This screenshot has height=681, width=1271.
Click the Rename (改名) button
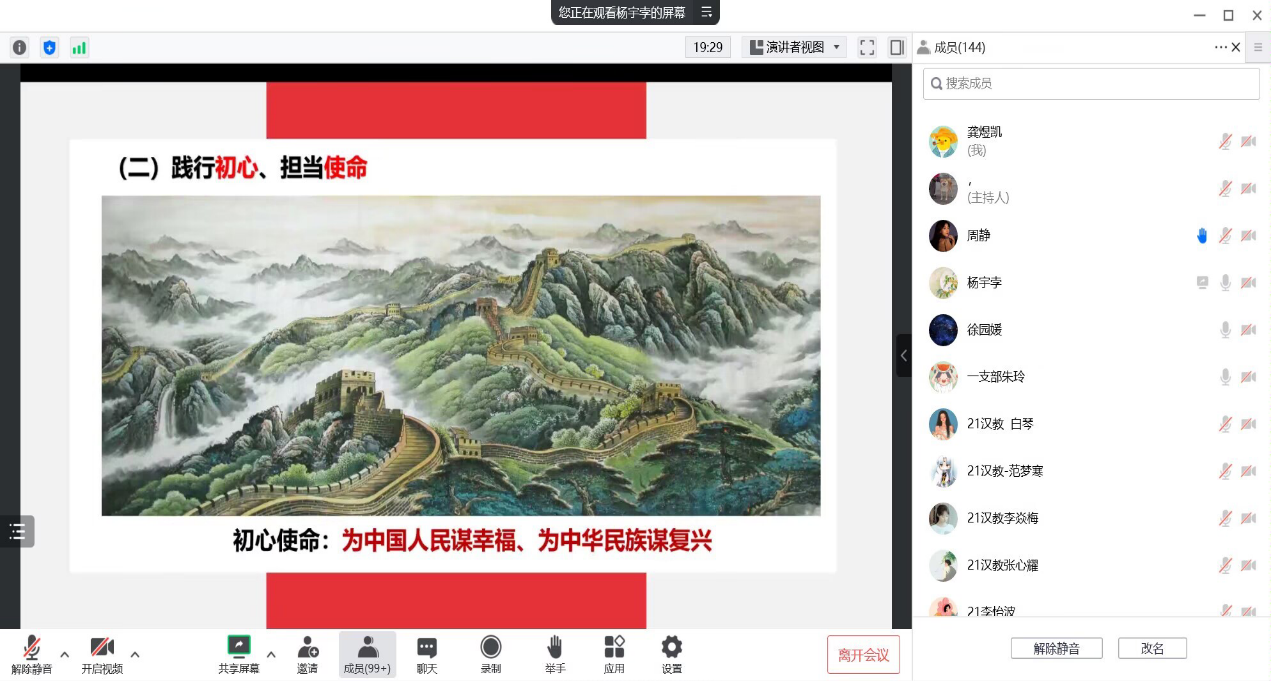click(x=1152, y=648)
